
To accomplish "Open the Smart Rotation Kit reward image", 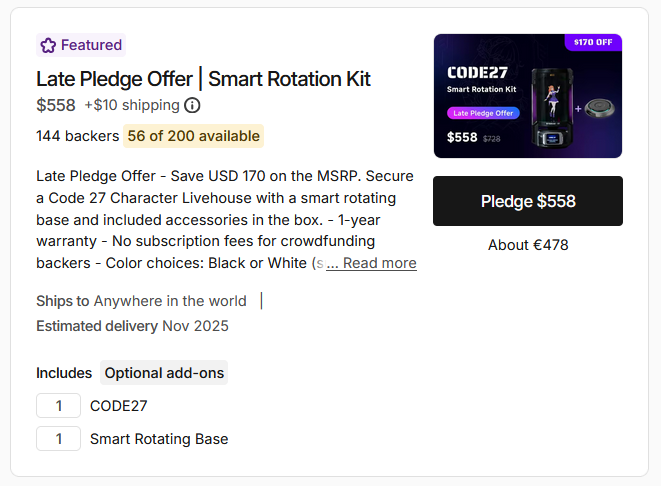I will (528, 96).
